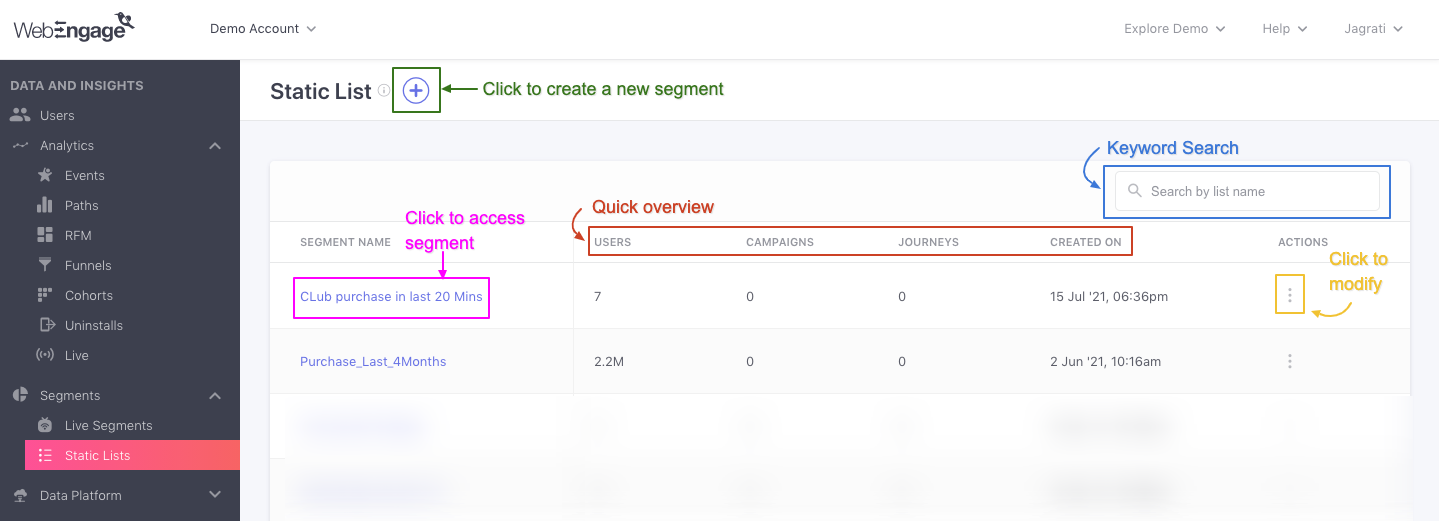The image size is (1439, 521).
Task: Click the Funnels funnel icon
Action: pyautogui.click(x=45, y=265)
